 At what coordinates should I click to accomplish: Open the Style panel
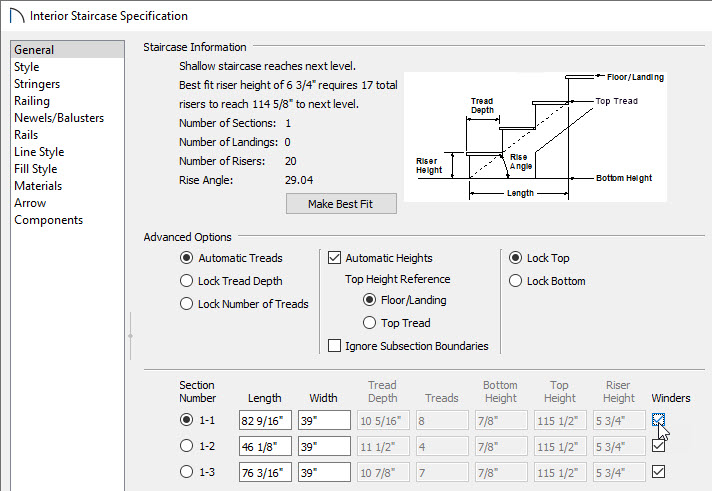pos(67,67)
